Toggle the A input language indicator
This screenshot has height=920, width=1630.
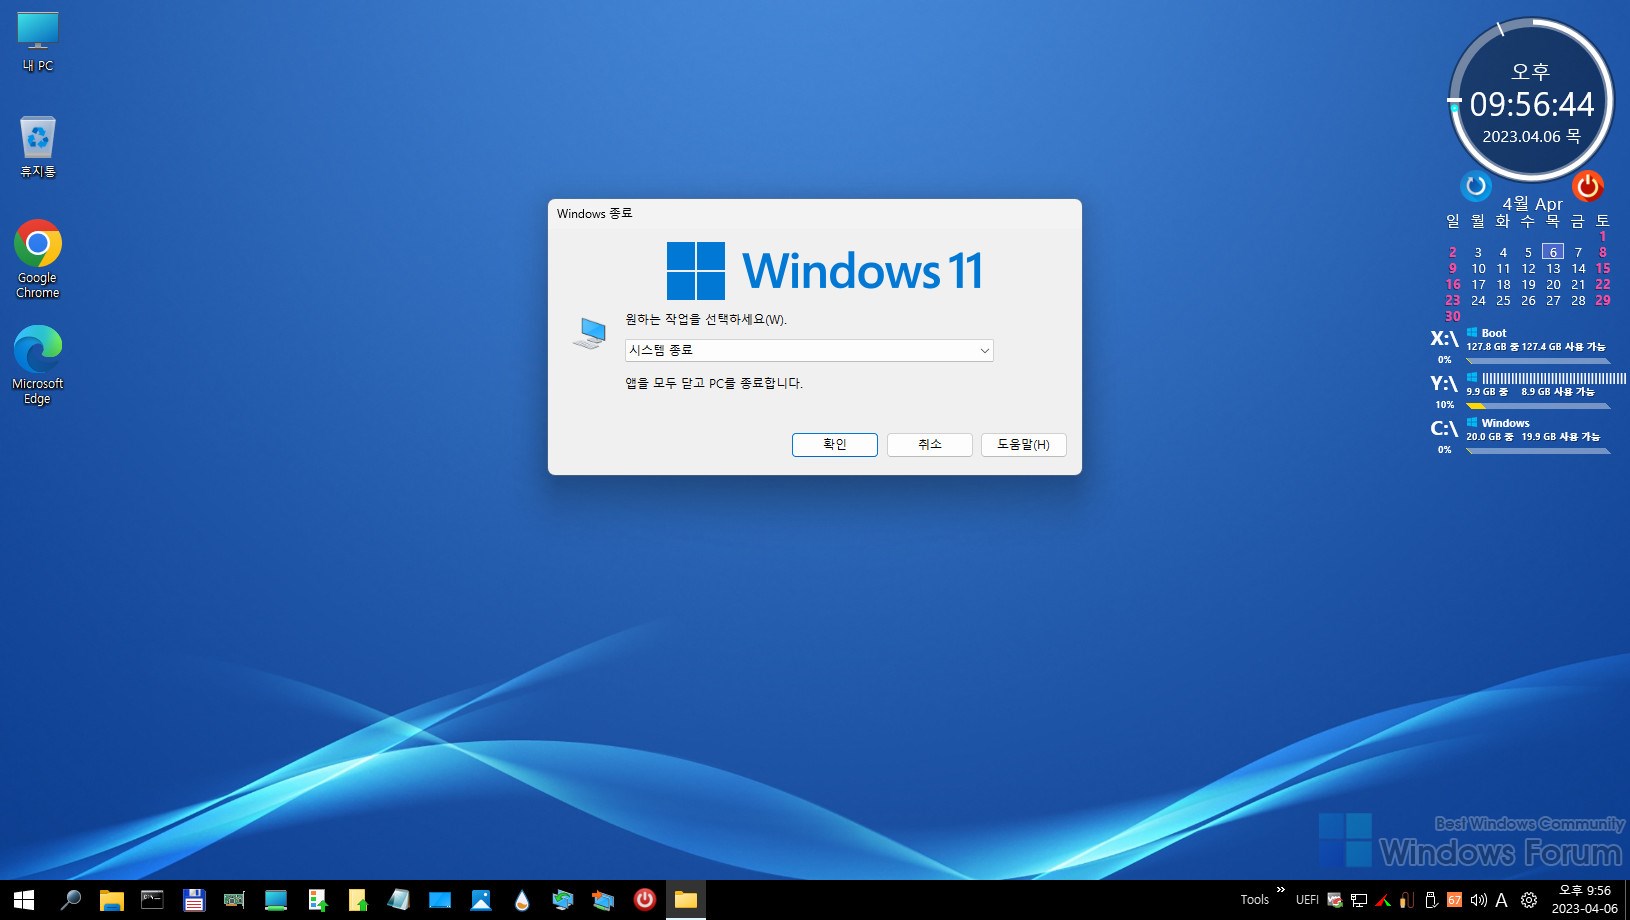[x=1502, y=900]
